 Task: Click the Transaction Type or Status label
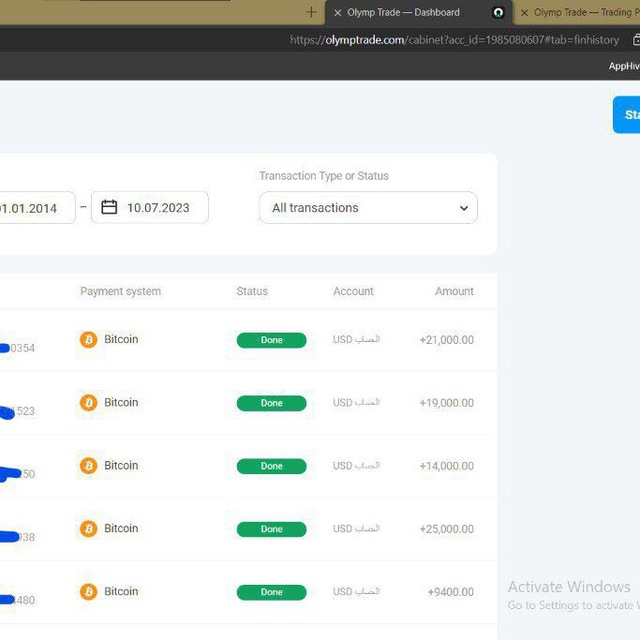pyautogui.click(x=324, y=176)
